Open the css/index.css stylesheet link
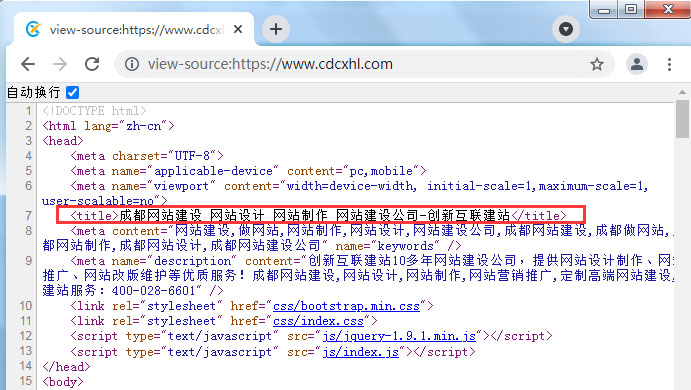Screen dimensions: 691x390 318,321
